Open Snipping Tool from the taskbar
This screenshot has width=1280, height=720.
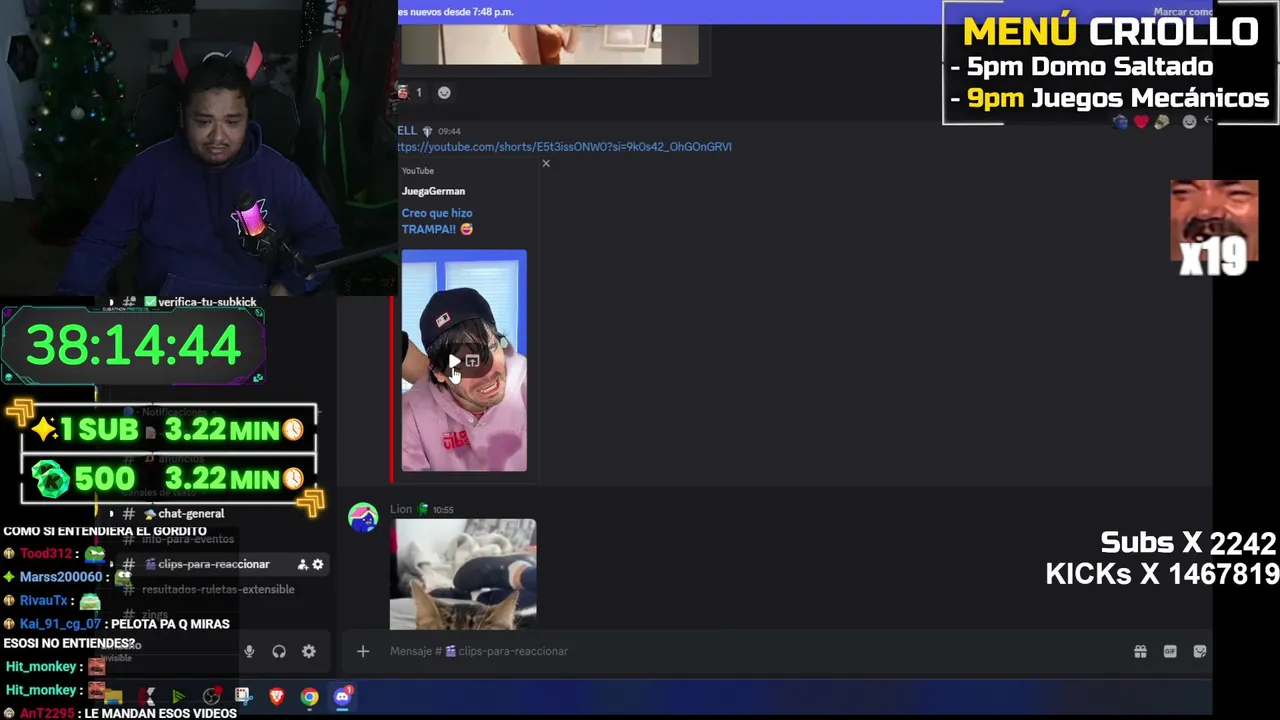[x=243, y=696]
